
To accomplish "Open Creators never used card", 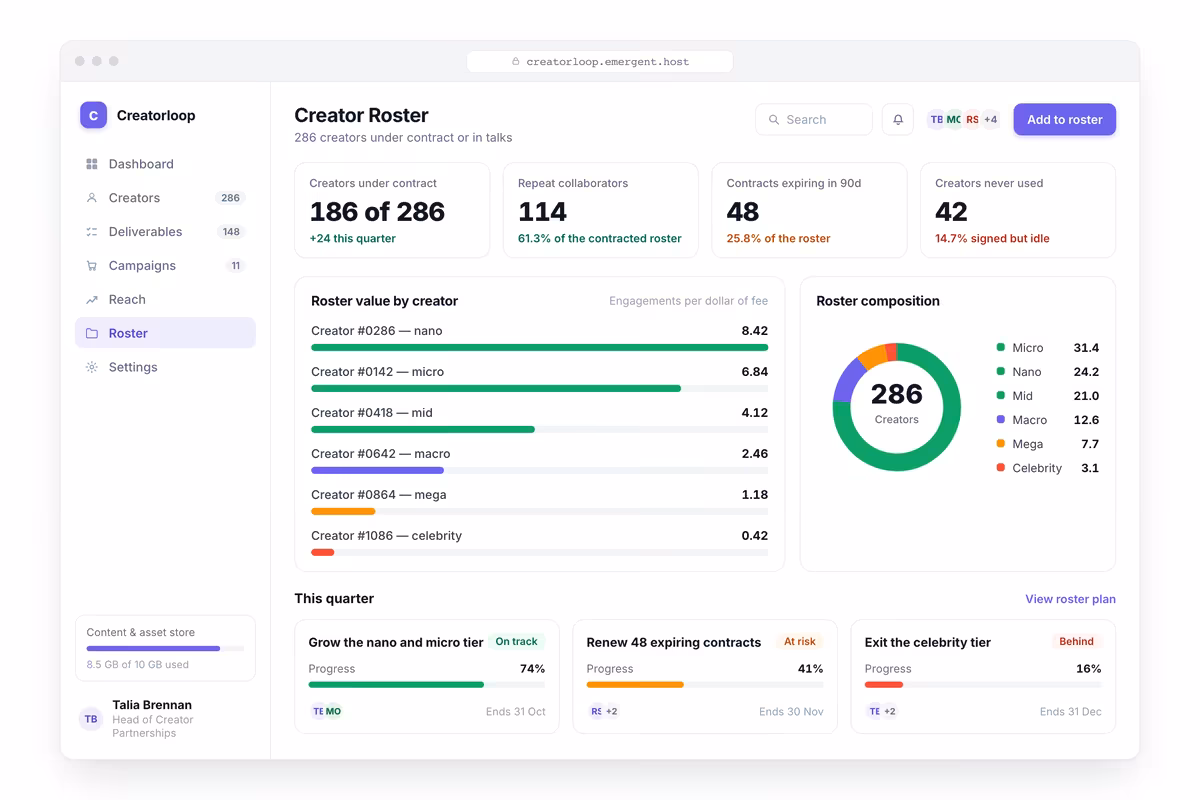I will 1018,211.
